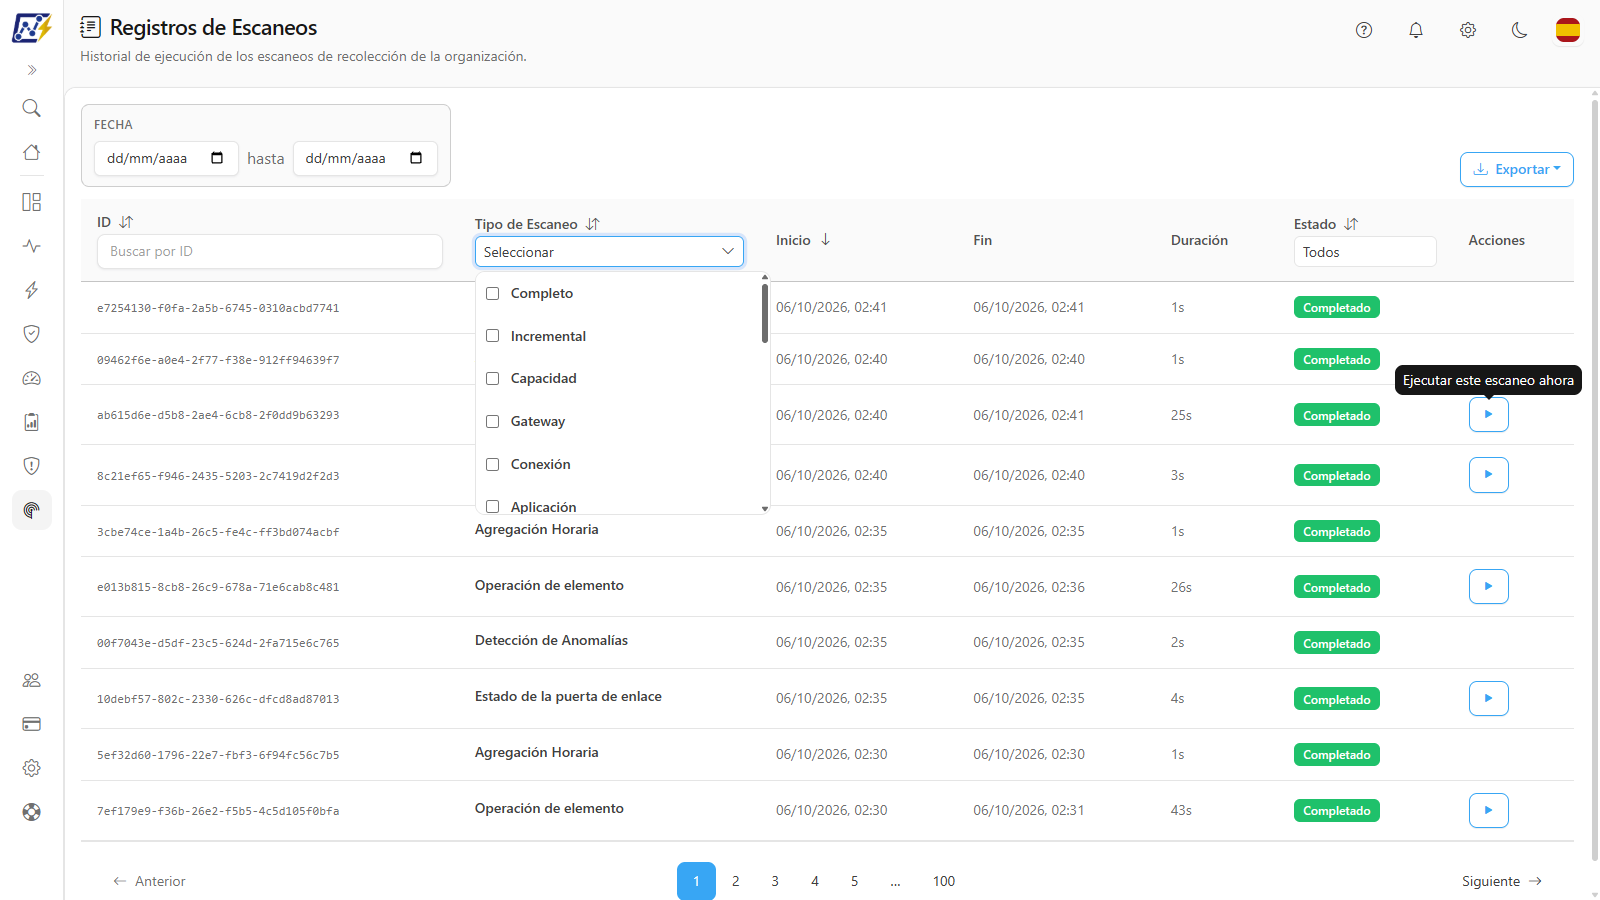The height and width of the screenshot is (900, 1600).
Task: Check the Incremental option
Action: point(492,336)
